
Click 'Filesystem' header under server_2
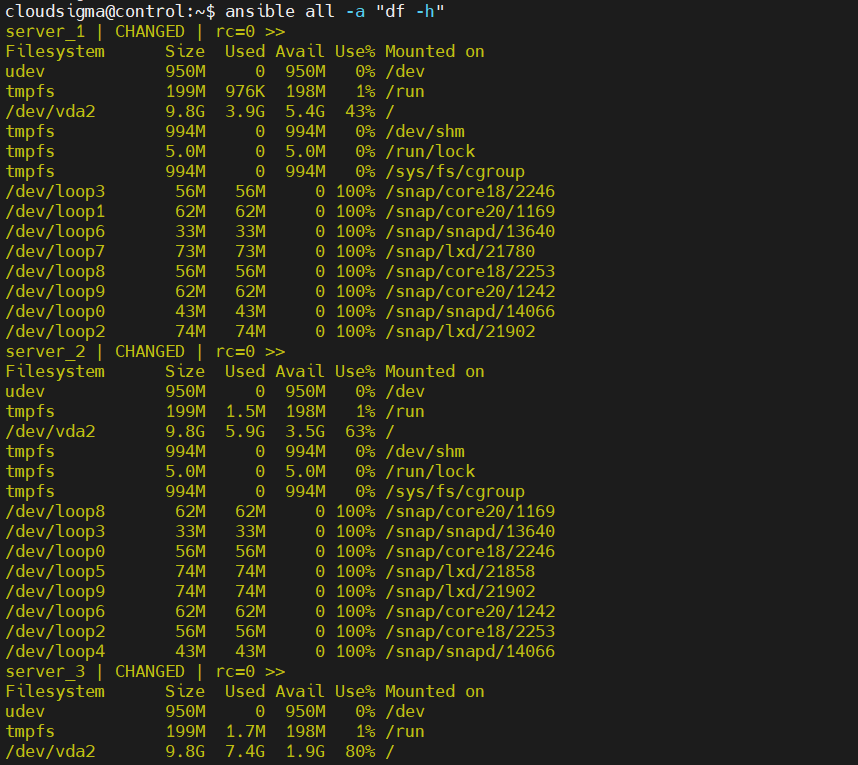[55, 372]
